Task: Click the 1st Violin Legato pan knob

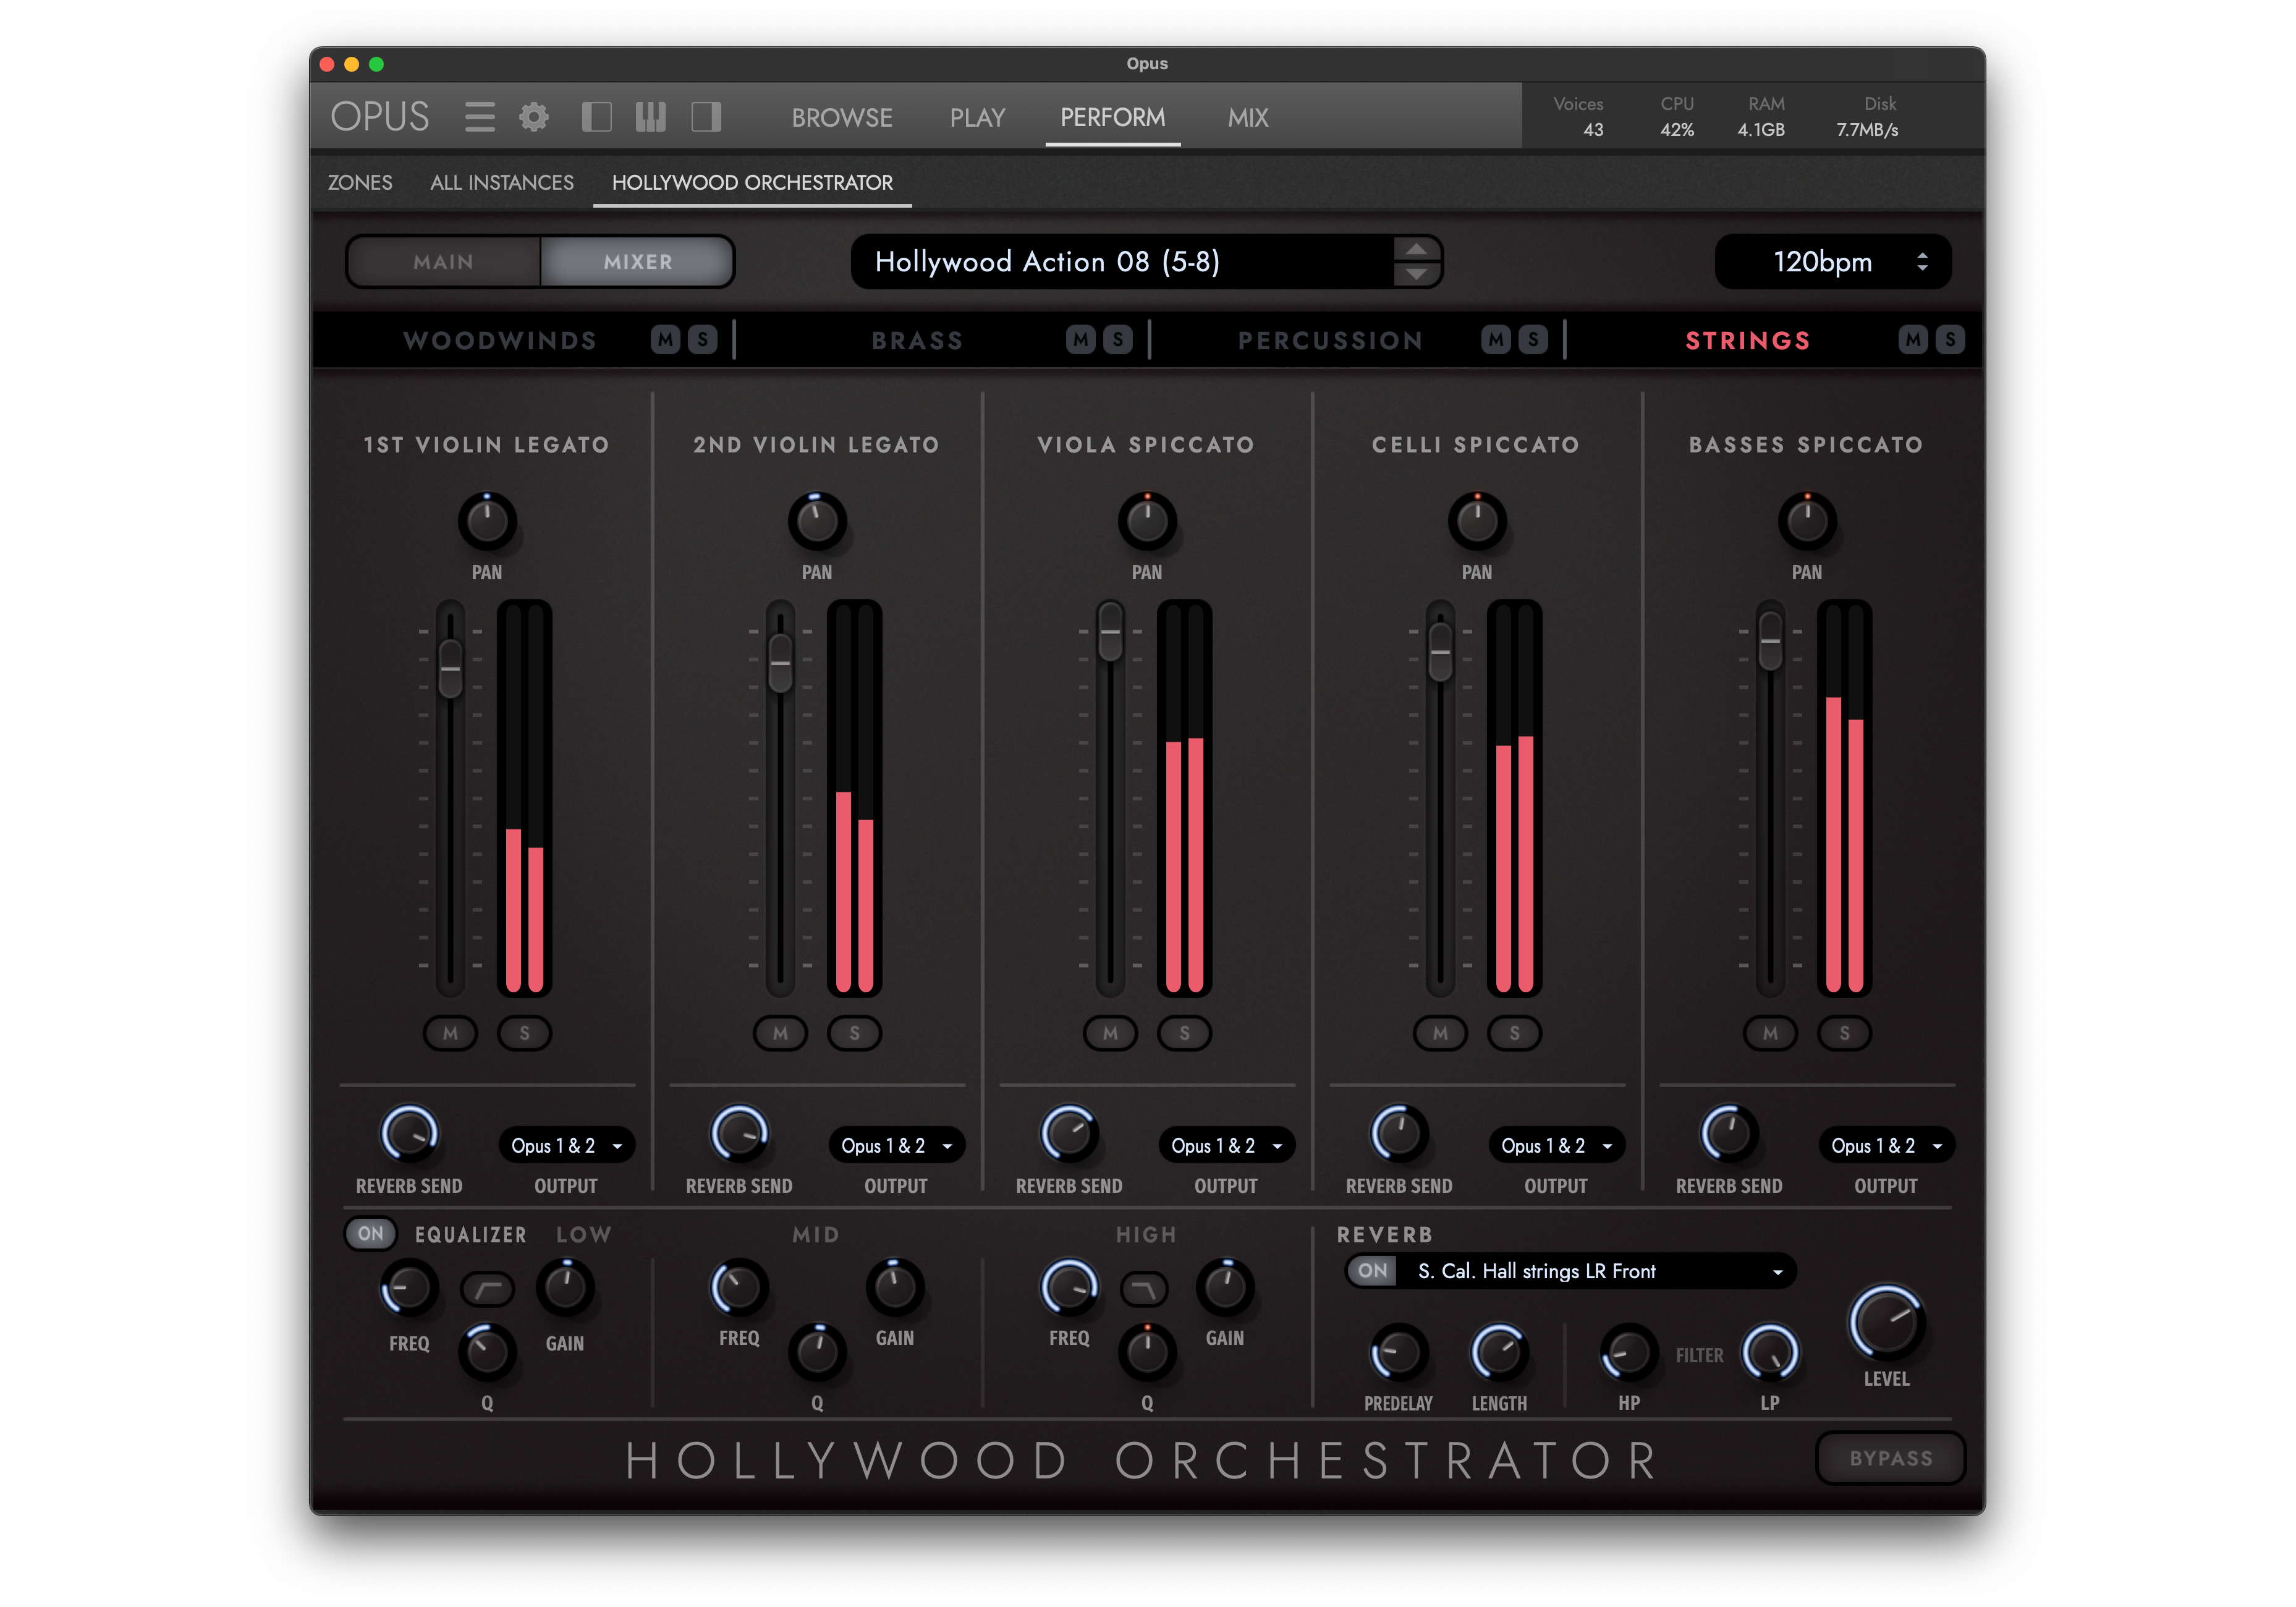Action: tap(487, 521)
